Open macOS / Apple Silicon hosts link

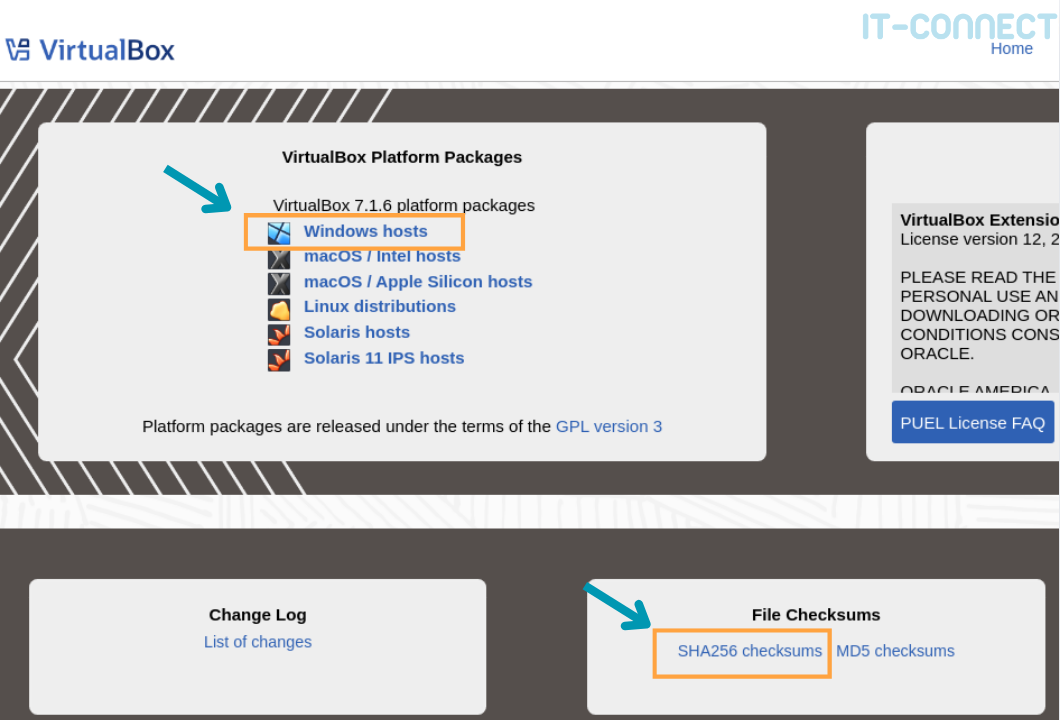(418, 281)
